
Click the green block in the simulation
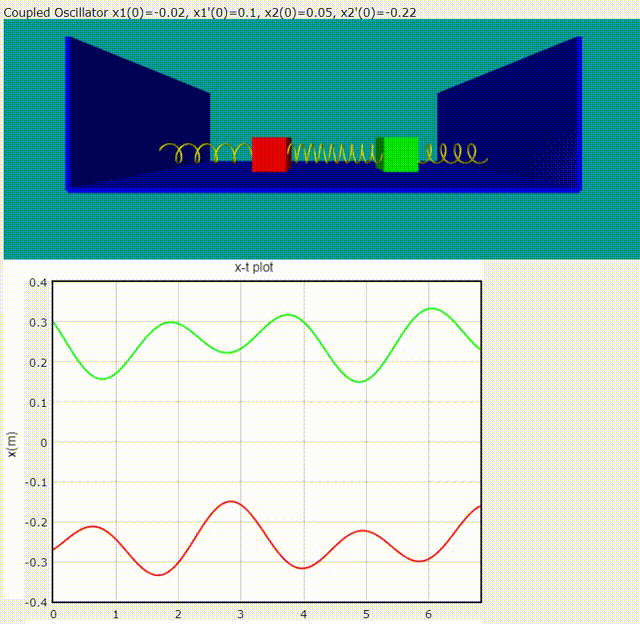click(x=397, y=155)
